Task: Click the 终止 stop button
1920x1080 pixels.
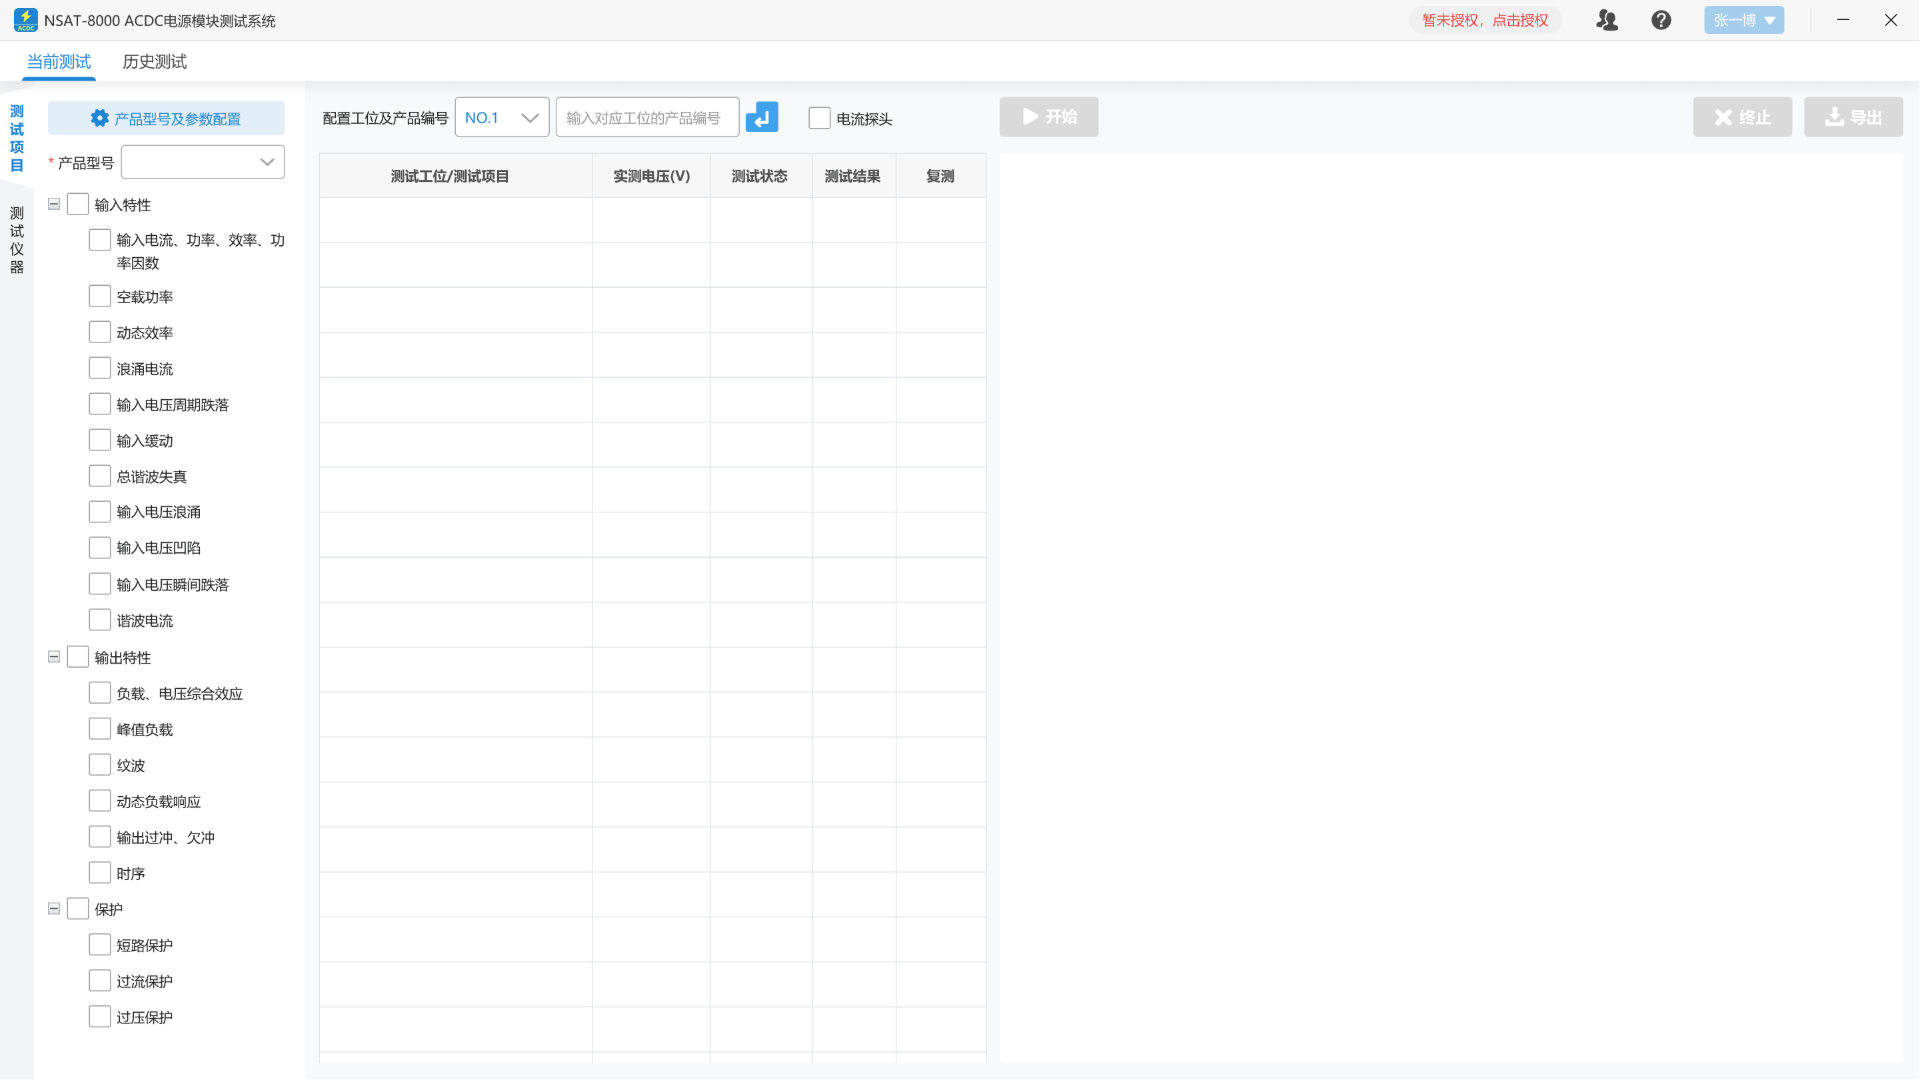Action: coord(1742,117)
